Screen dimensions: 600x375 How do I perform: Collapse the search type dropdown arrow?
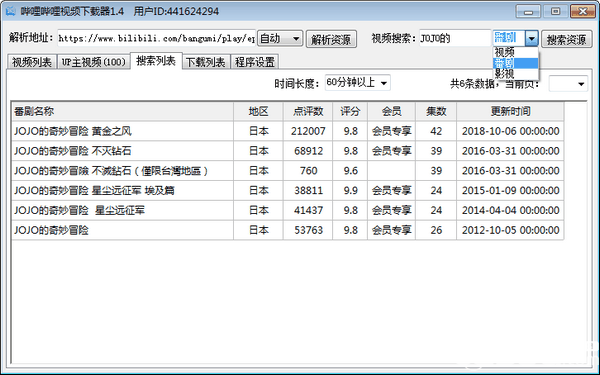tap(532, 38)
